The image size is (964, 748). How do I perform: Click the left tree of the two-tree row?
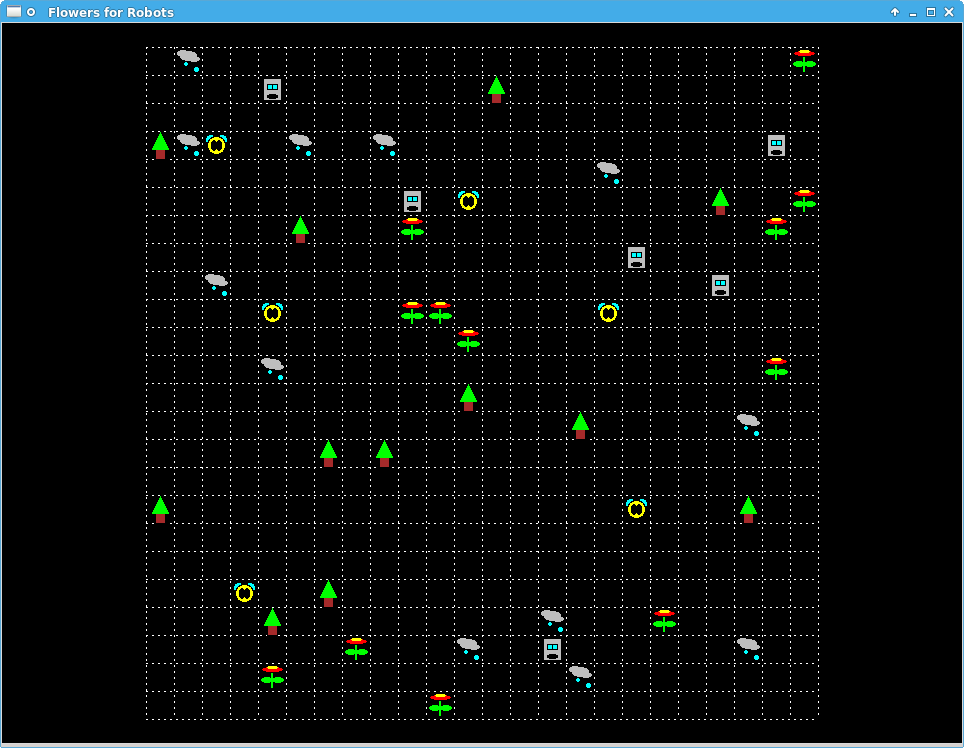pyautogui.click(x=328, y=453)
